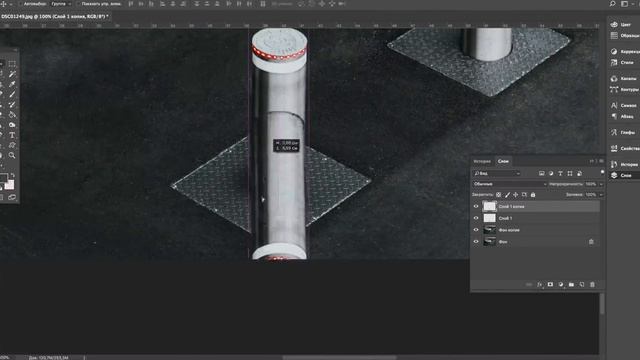Open the Group/Layer auto-select dropdown
640x360 pixels.
coord(60,4)
